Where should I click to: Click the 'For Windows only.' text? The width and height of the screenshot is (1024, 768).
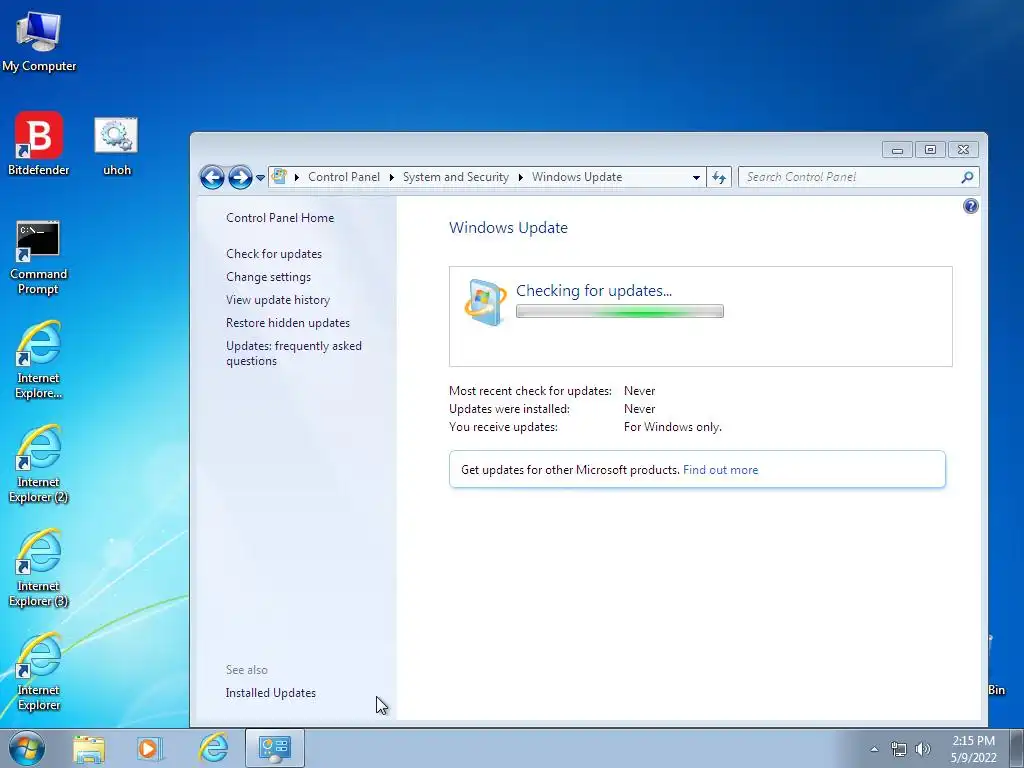[x=673, y=427]
